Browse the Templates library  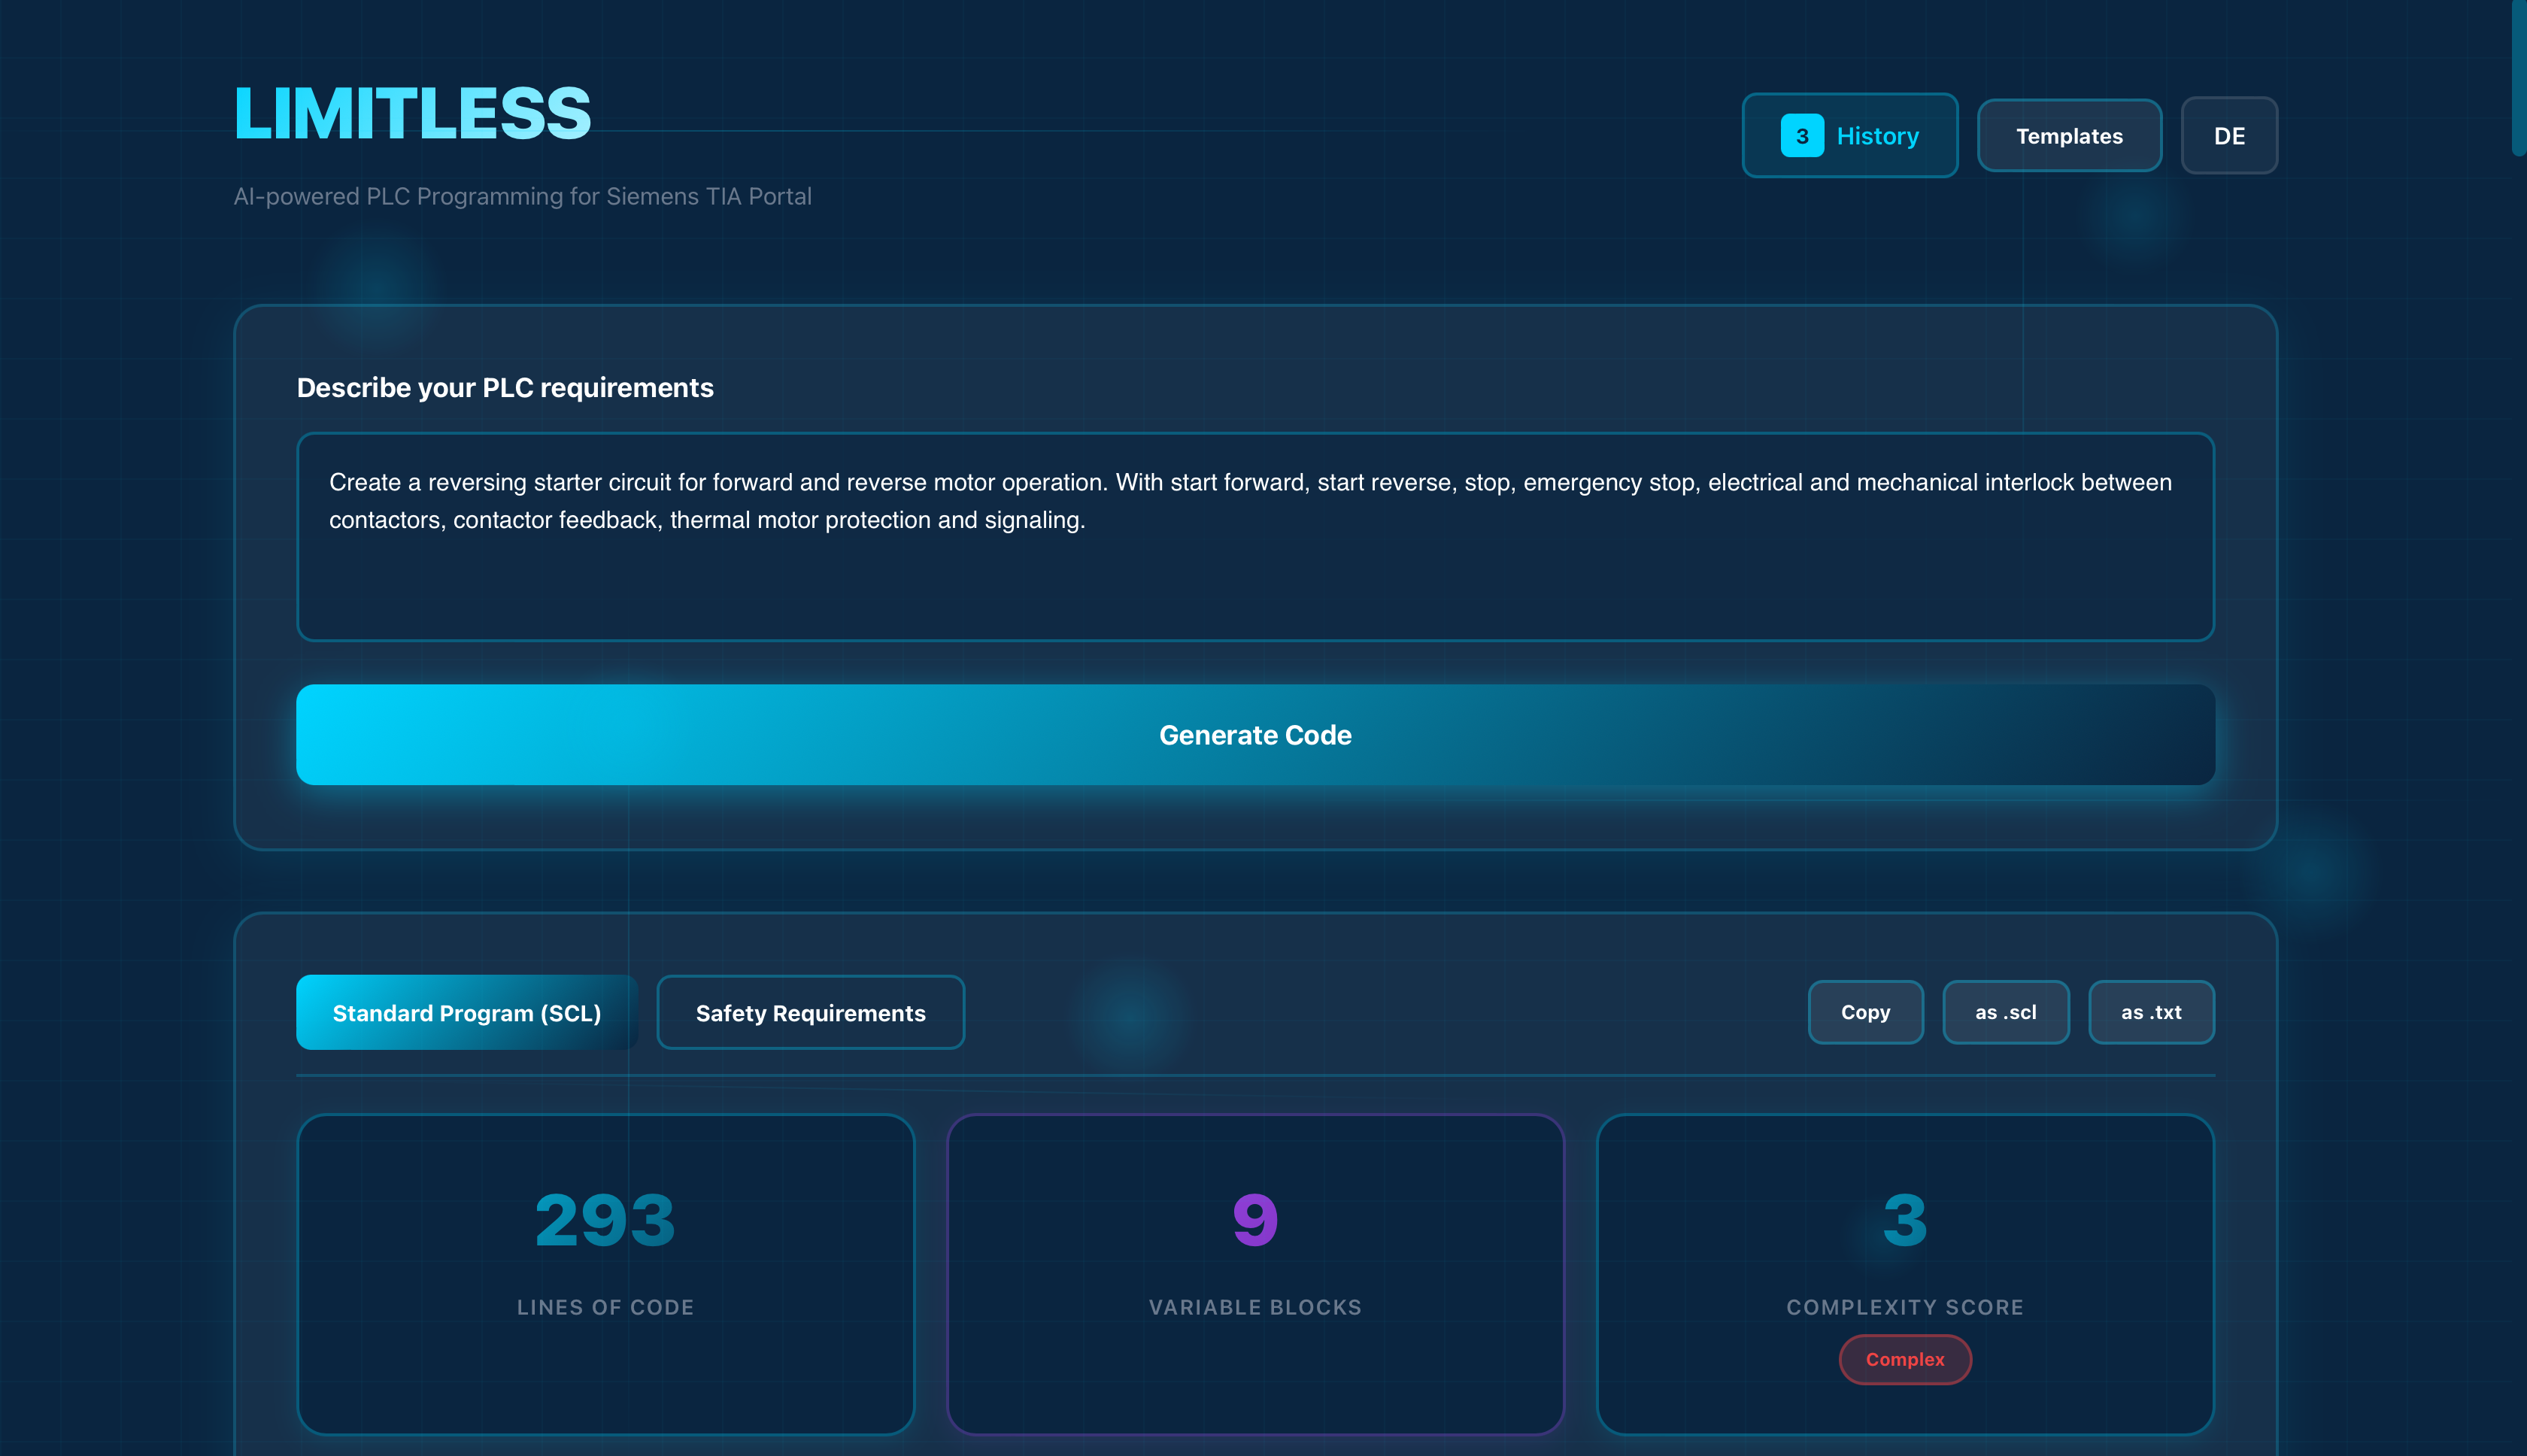coord(2068,135)
